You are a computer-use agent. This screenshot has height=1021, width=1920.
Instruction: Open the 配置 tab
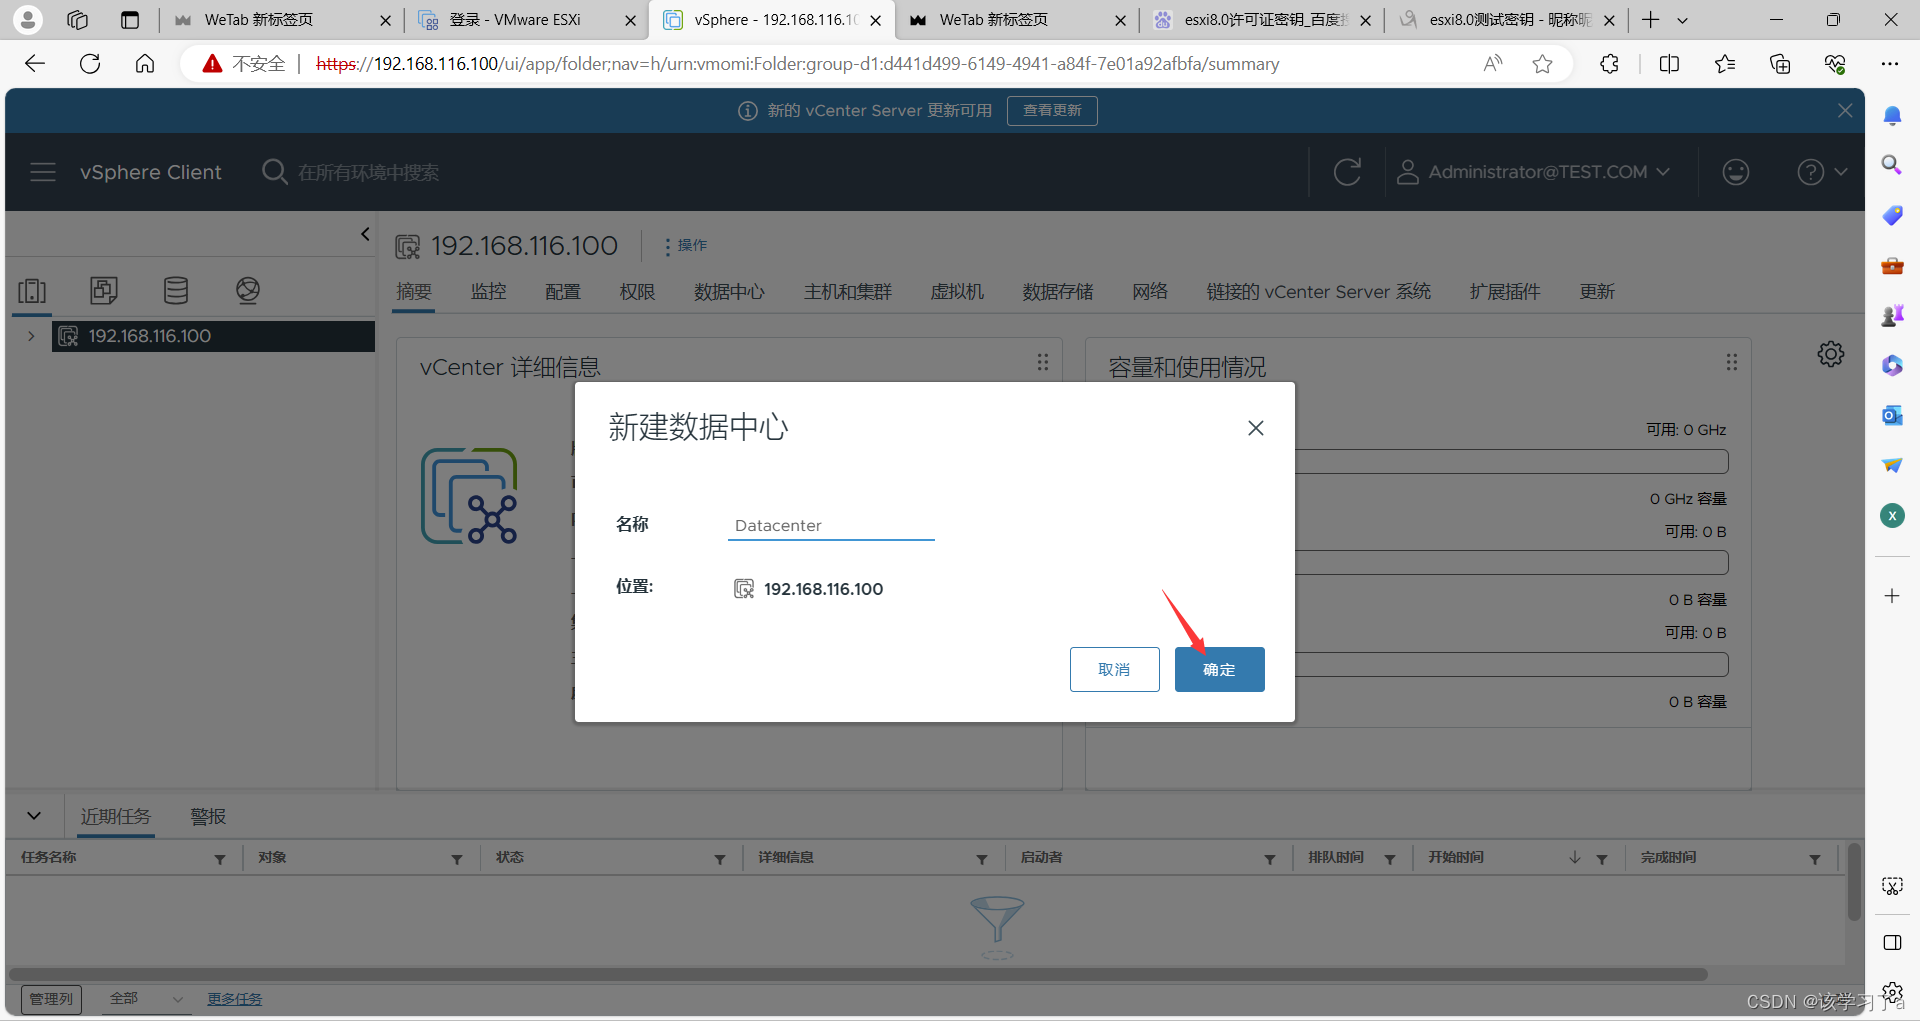coord(563,292)
